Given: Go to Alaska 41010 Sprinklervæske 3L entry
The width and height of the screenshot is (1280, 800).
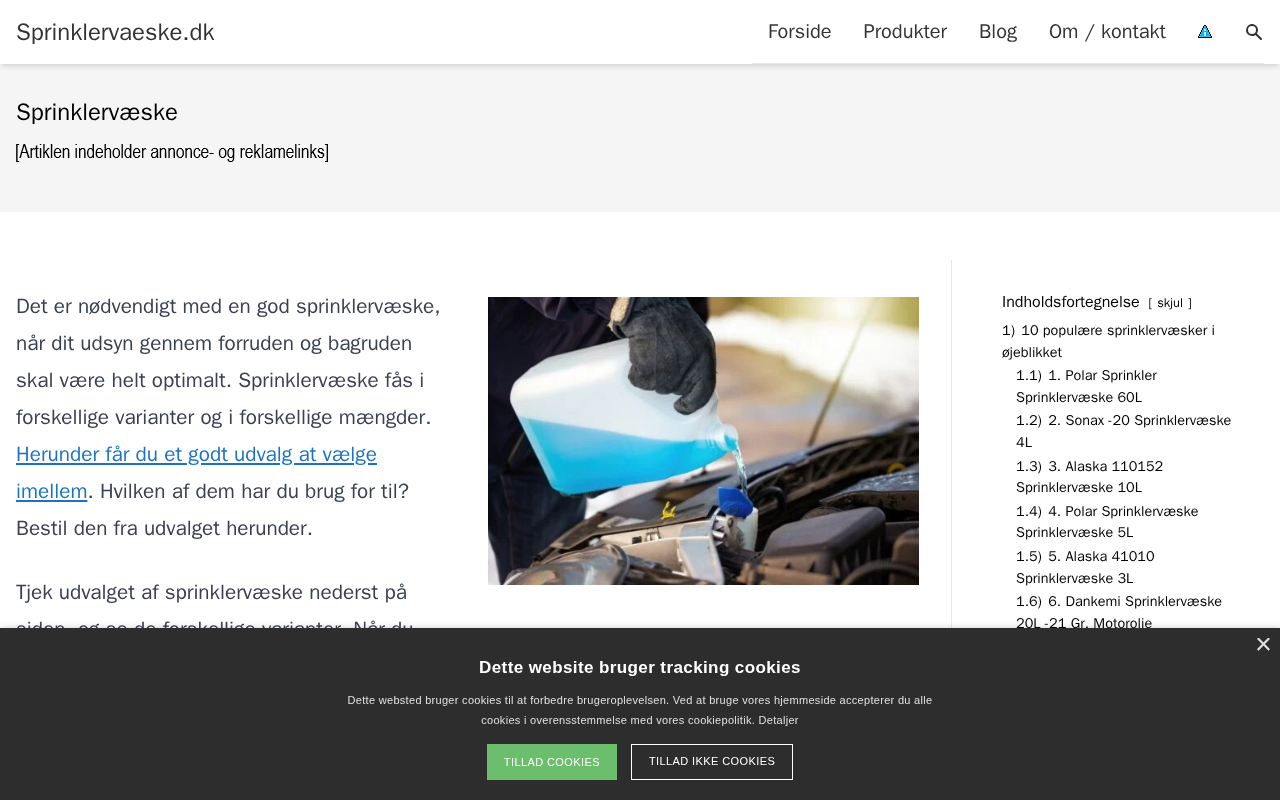Looking at the screenshot, I should 1085,567.
